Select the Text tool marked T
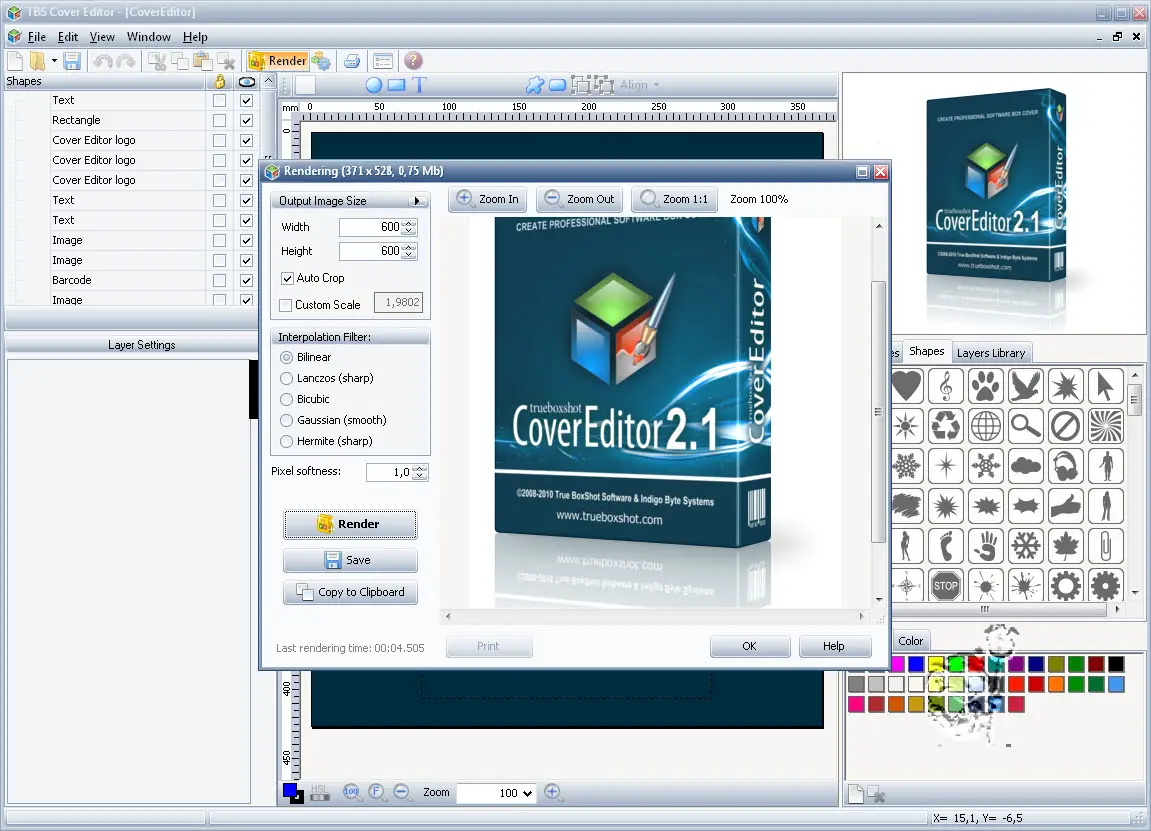Viewport: 1151px width, 831px height. [x=419, y=85]
